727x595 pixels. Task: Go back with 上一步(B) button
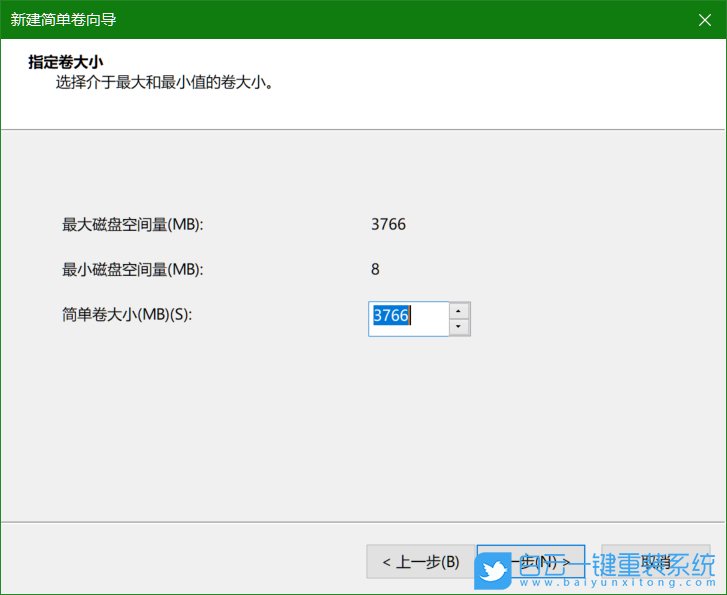point(421,562)
